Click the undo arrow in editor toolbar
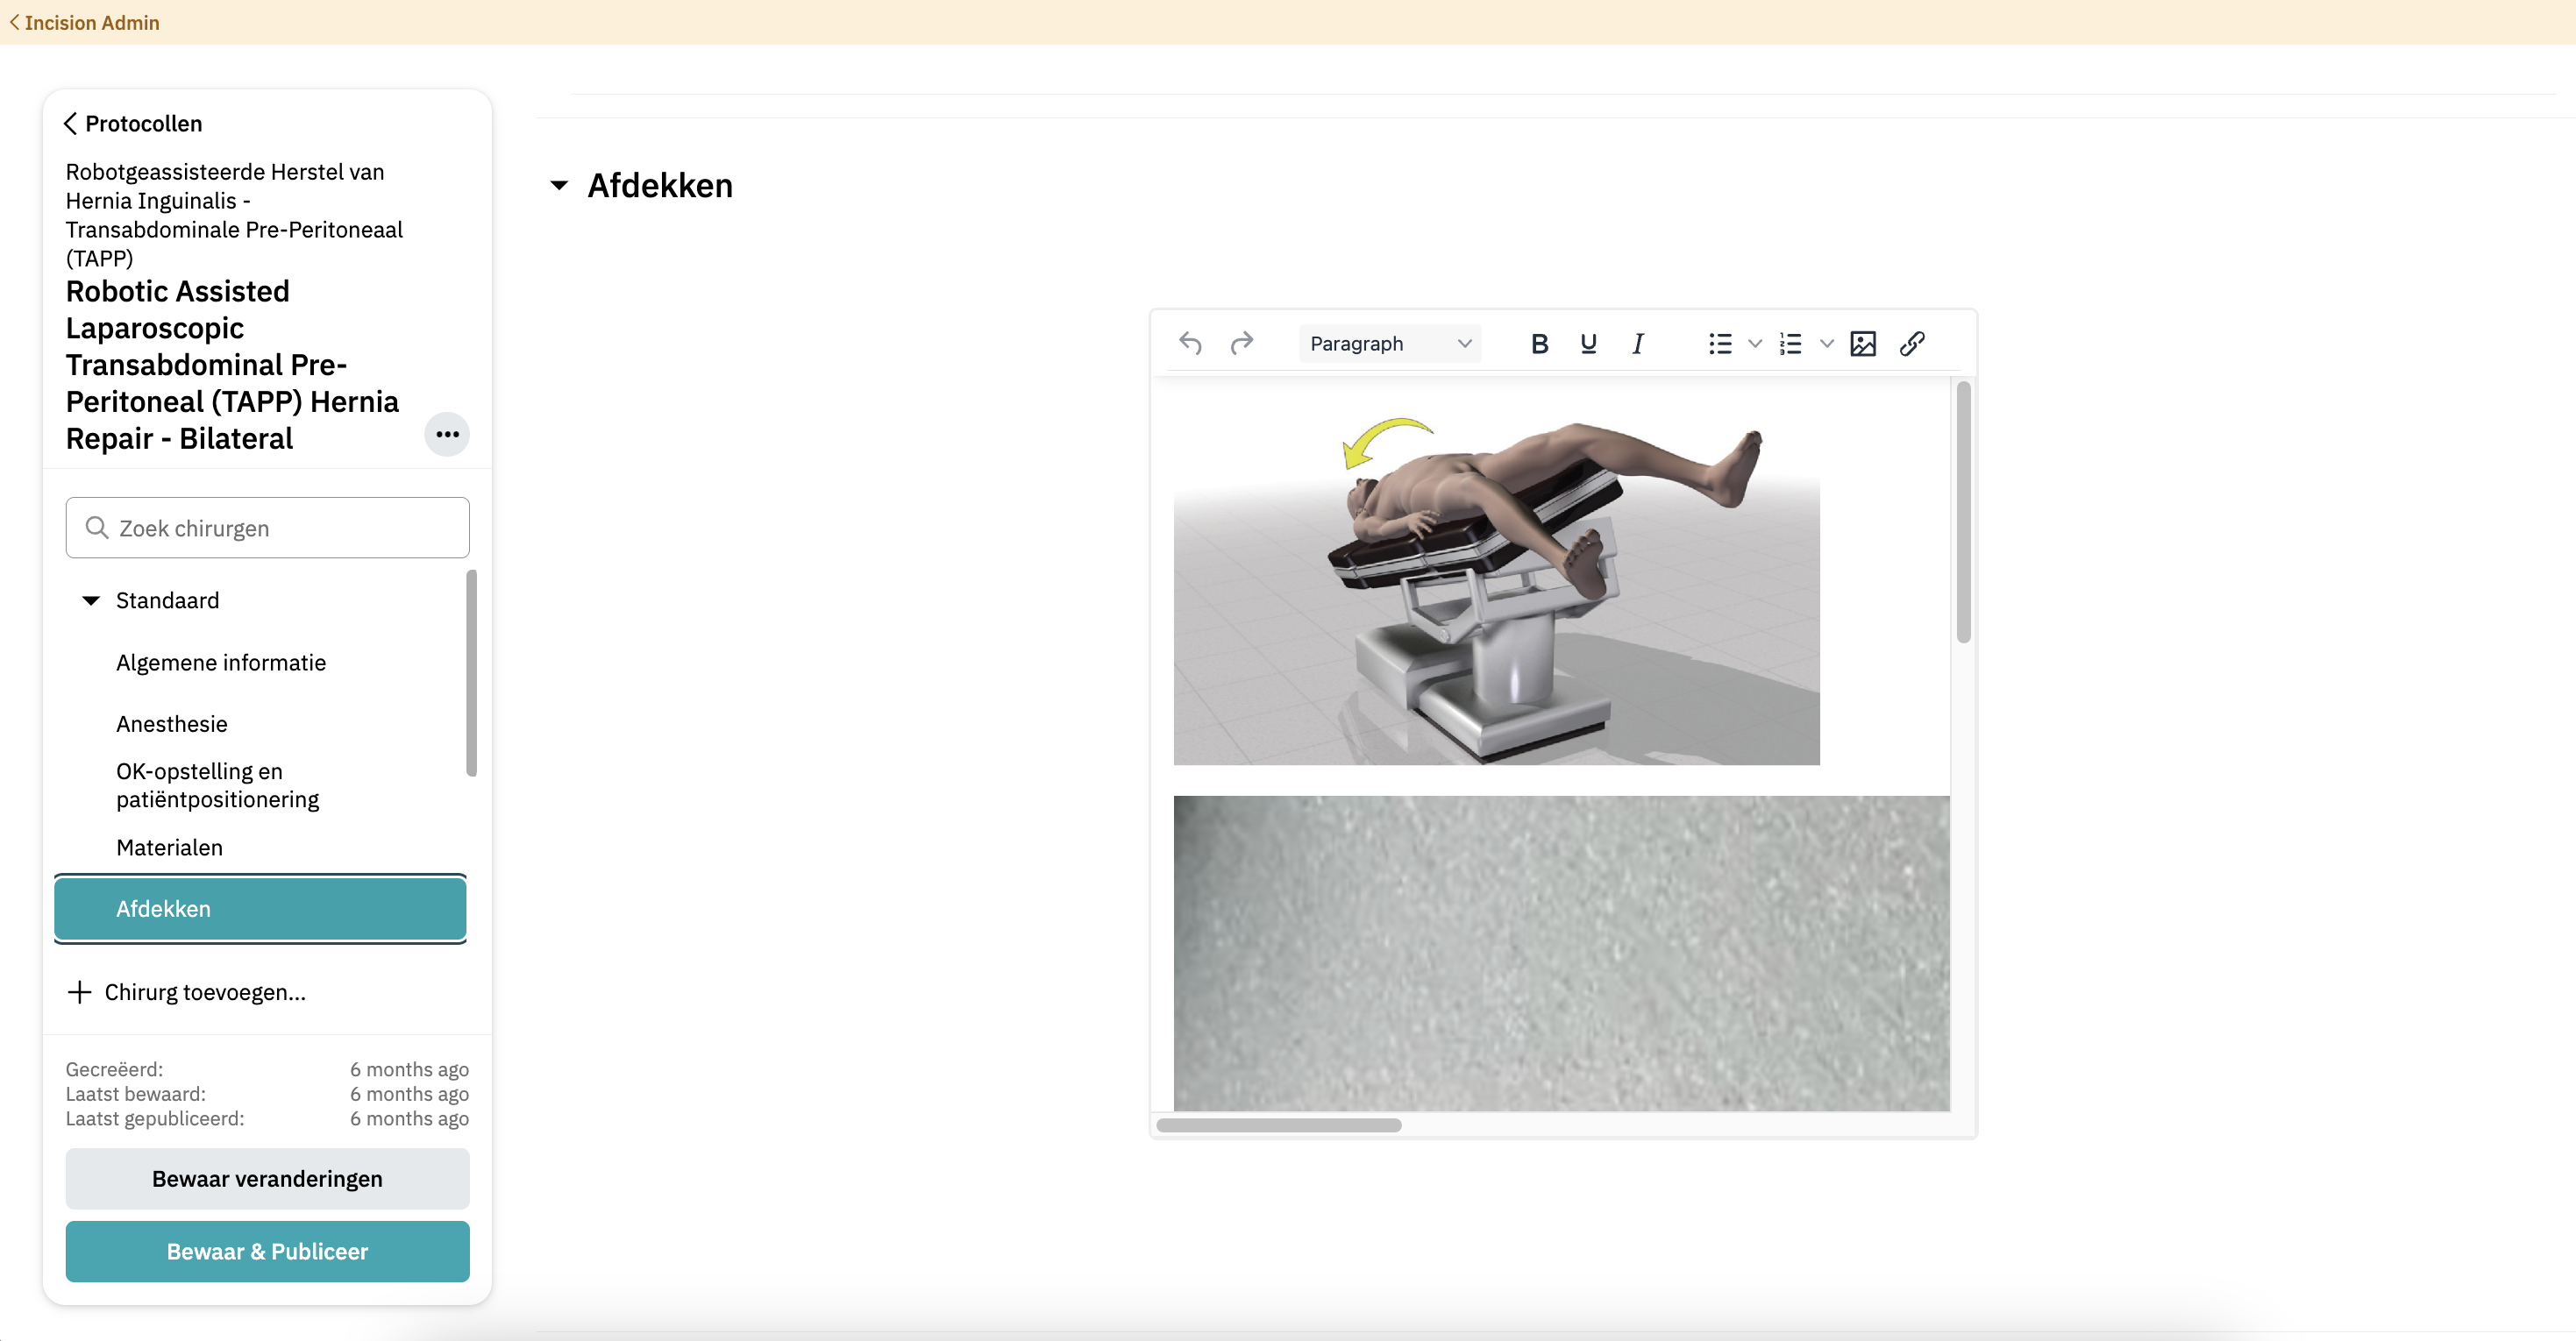Viewport: 2576px width, 1341px height. pos(1190,343)
